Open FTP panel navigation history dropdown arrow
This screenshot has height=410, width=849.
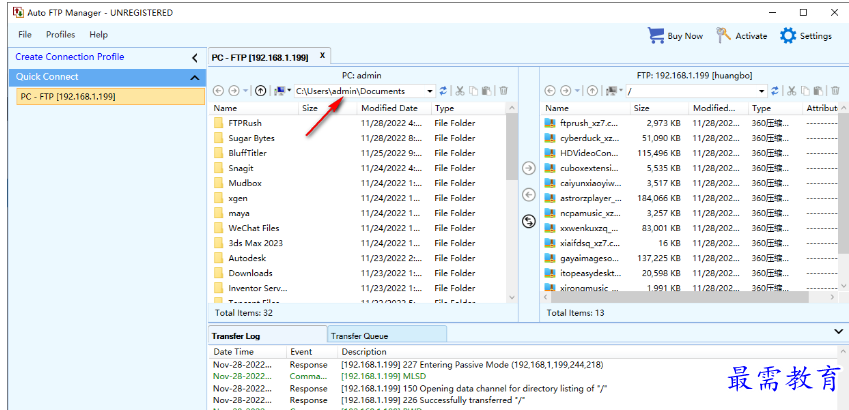pos(578,91)
